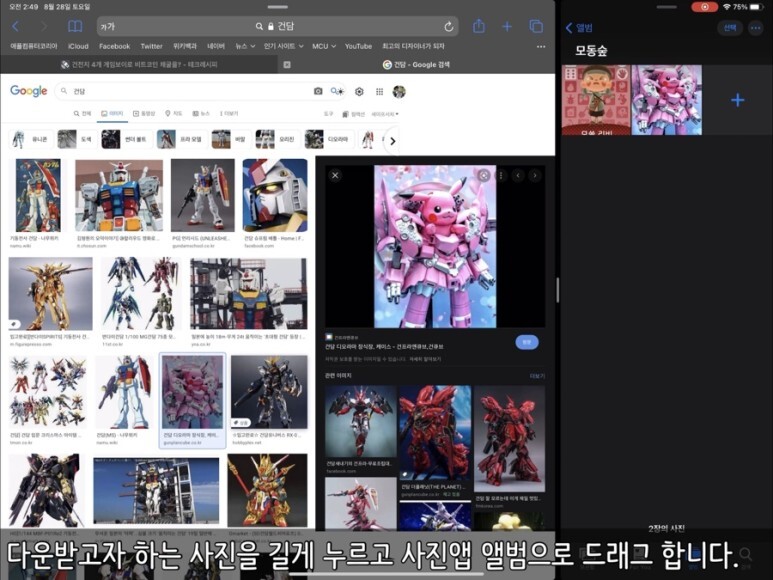Show more suggestion chips with arrow

click(x=392, y=141)
